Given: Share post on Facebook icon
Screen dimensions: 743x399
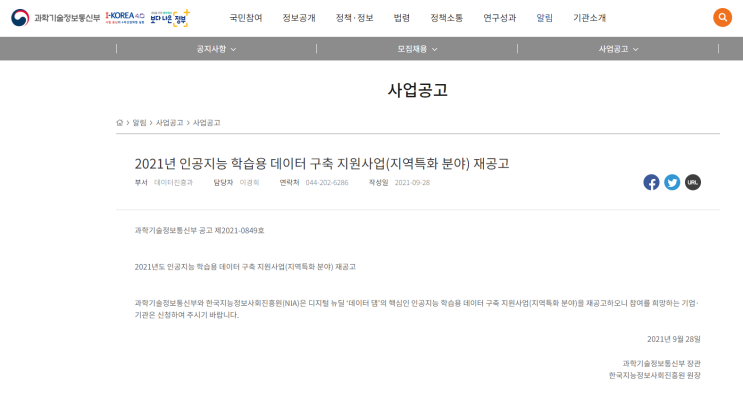Looking at the screenshot, I should (x=651, y=182).
